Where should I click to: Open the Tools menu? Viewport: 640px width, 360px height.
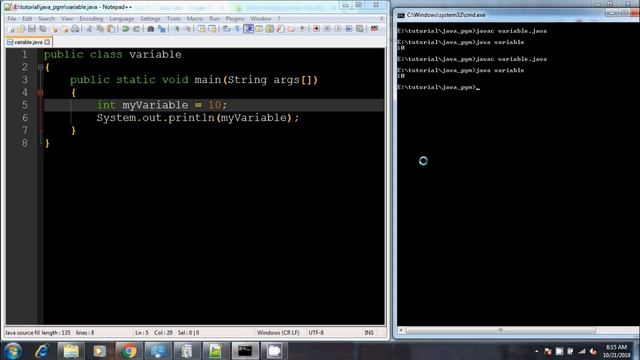pyautogui.click(x=173, y=19)
